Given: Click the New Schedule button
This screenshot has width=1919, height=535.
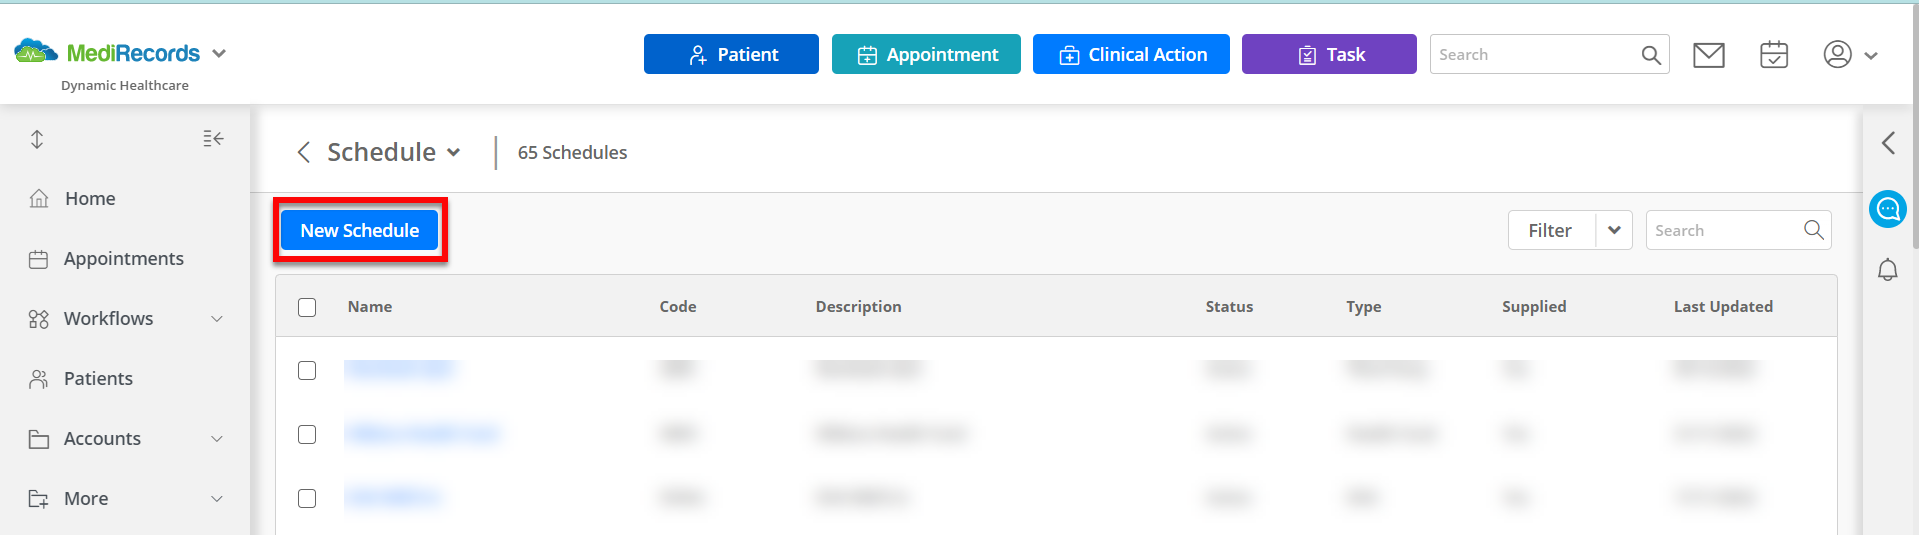Looking at the screenshot, I should [x=360, y=230].
